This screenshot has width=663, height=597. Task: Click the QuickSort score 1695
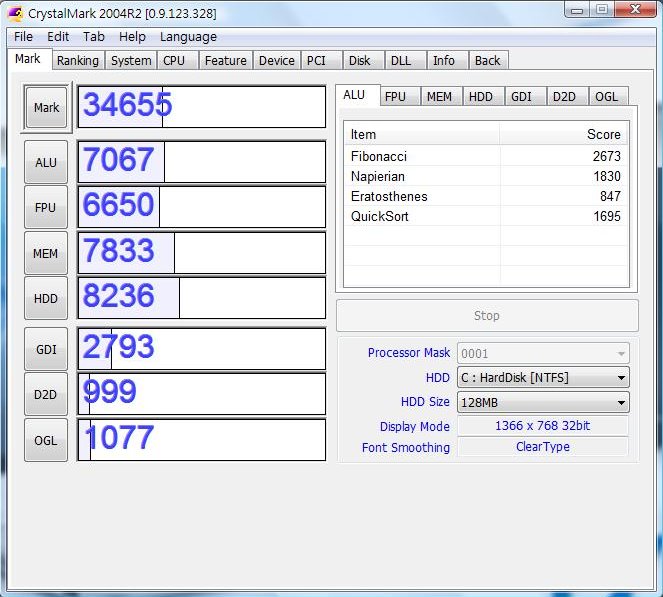coord(607,216)
